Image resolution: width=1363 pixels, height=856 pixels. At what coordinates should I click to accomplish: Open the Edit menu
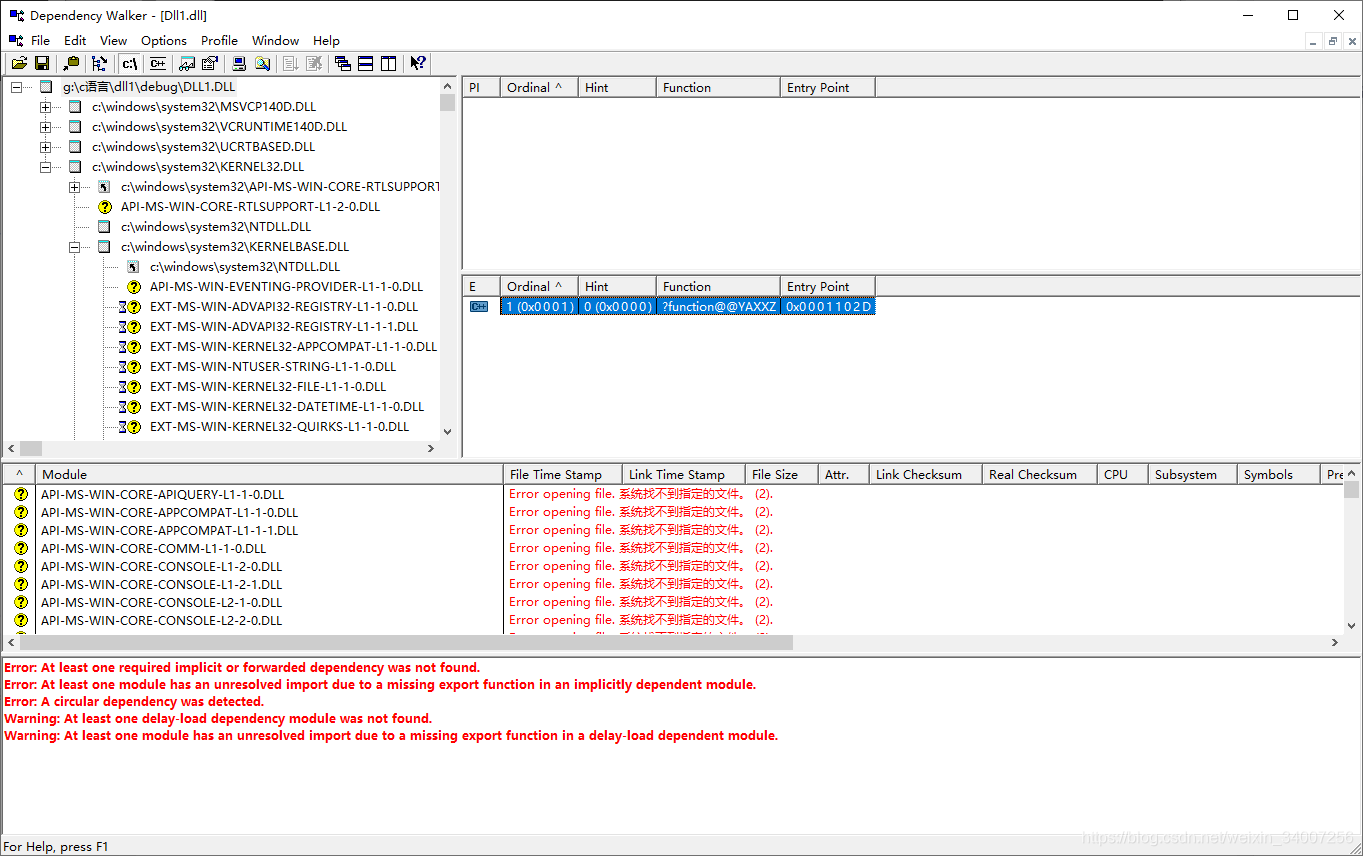point(75,40)
